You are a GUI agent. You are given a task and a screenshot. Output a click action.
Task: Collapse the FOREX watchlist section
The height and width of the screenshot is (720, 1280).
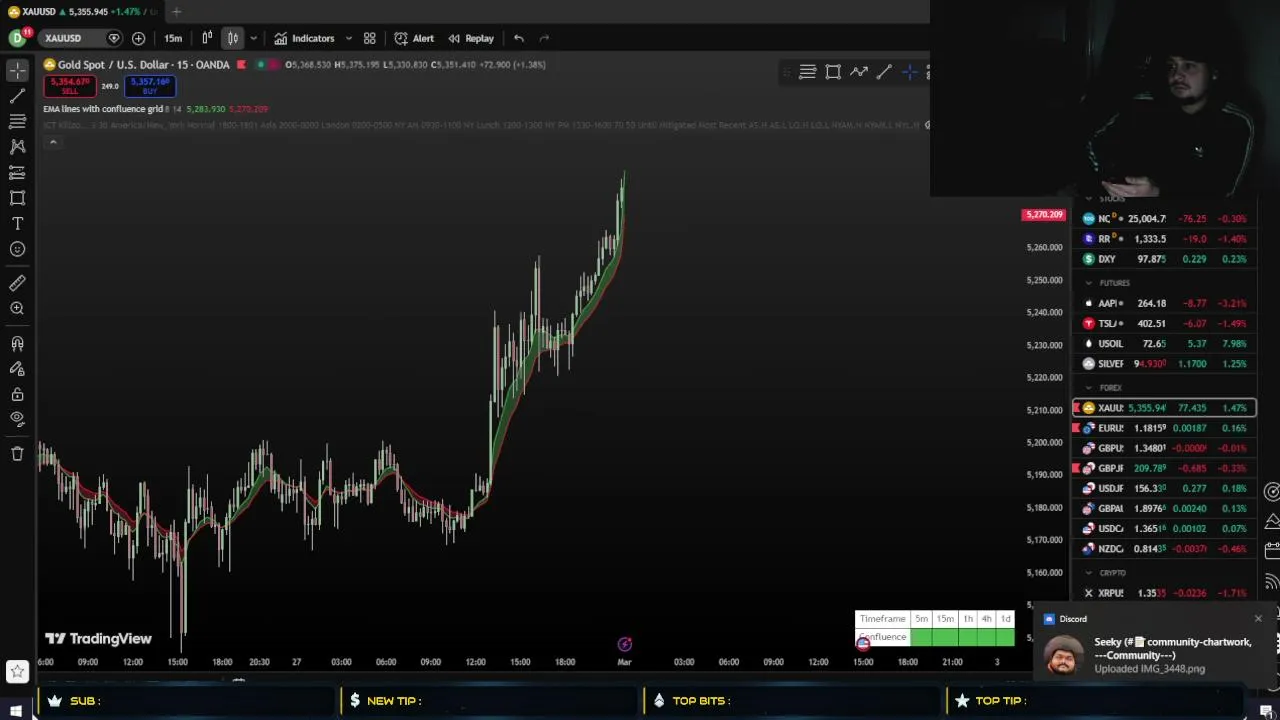1089,387
